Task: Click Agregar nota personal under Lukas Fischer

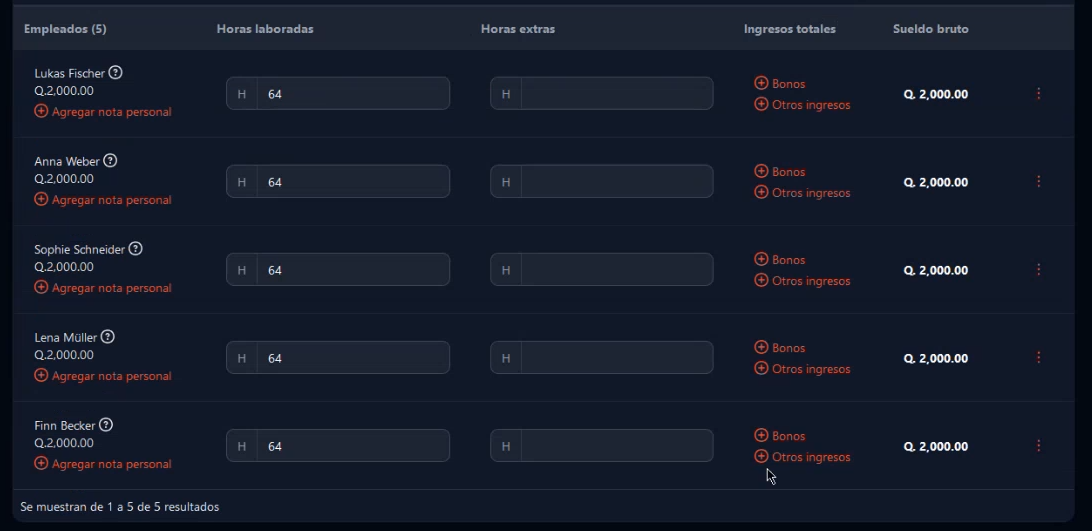Action: [x=103, y=111]
